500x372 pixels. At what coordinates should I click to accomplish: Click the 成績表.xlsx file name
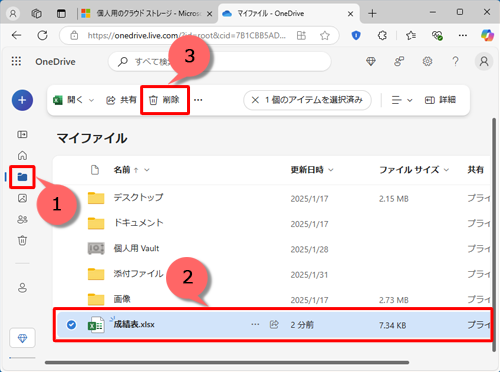(134, 324)
